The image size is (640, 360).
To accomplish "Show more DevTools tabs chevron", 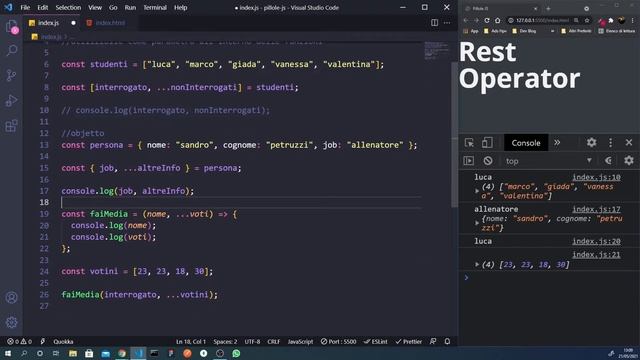I will [x=557, y=142].
